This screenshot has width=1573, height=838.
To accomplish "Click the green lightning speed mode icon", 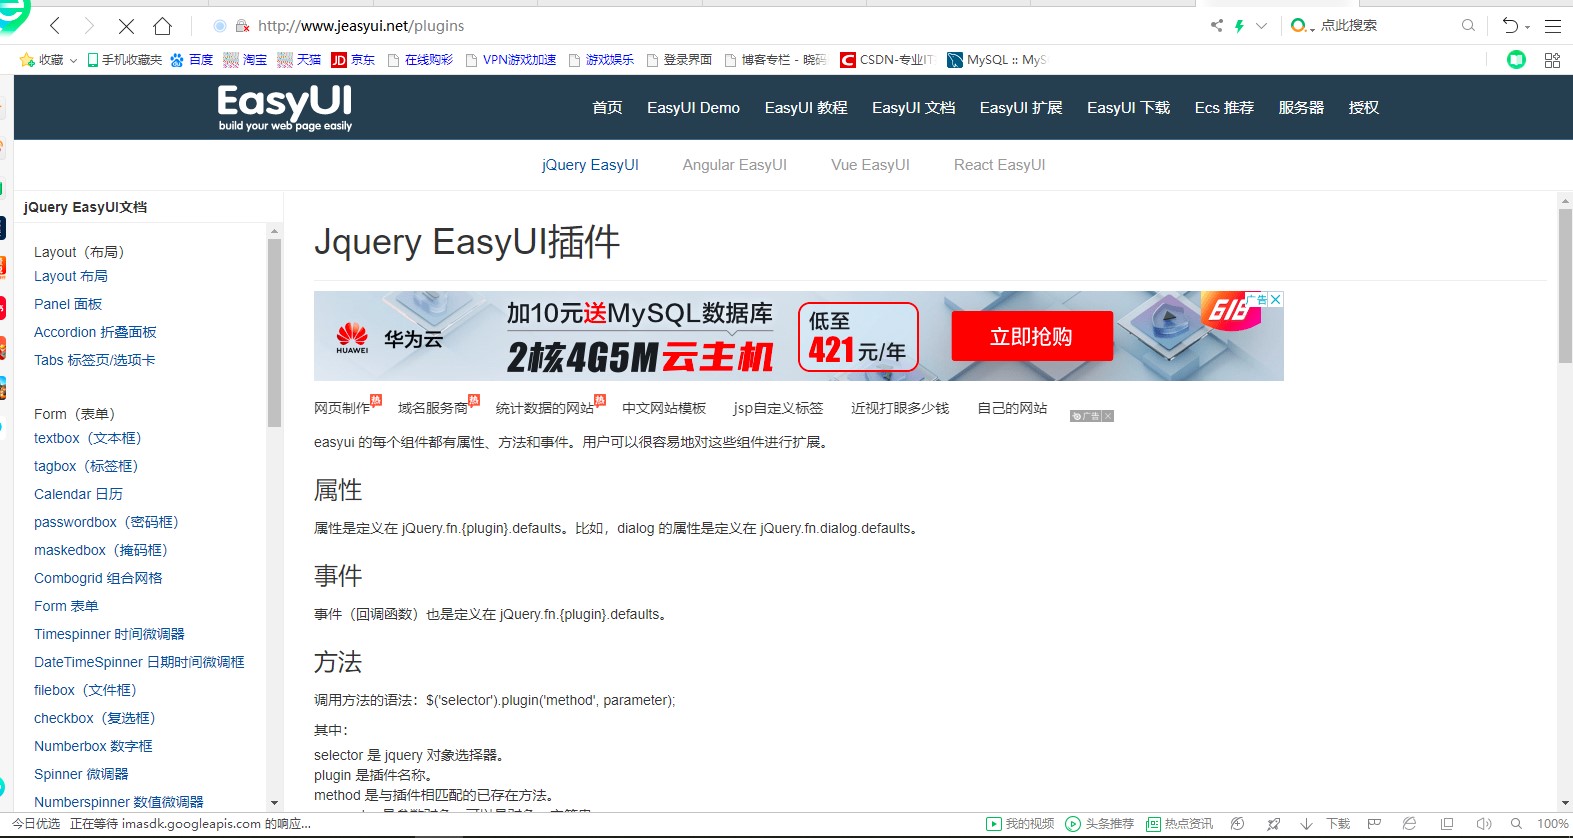I will pos(1239,26).
